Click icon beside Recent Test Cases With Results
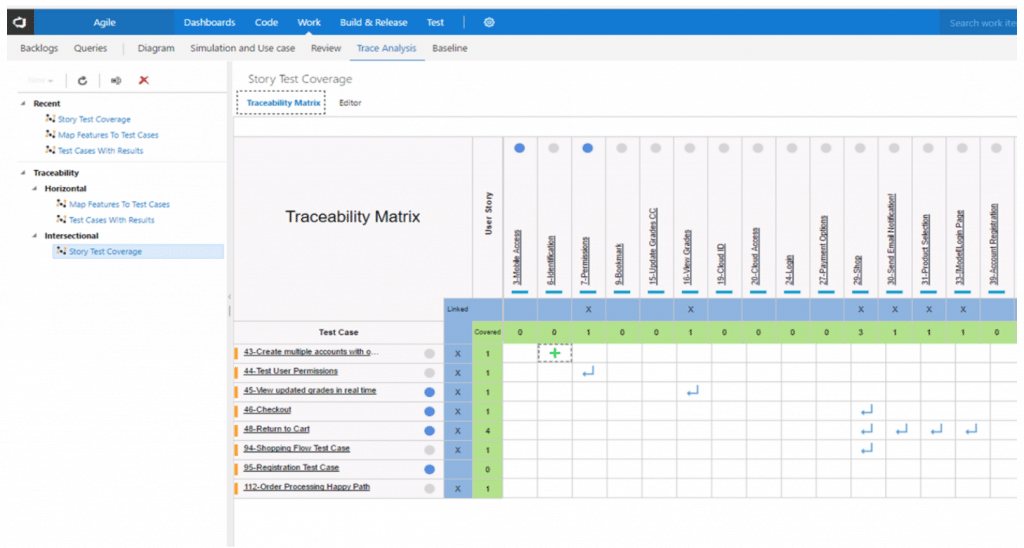The height and width of the screenshot is (548, 1024). [x=50, y=150]
